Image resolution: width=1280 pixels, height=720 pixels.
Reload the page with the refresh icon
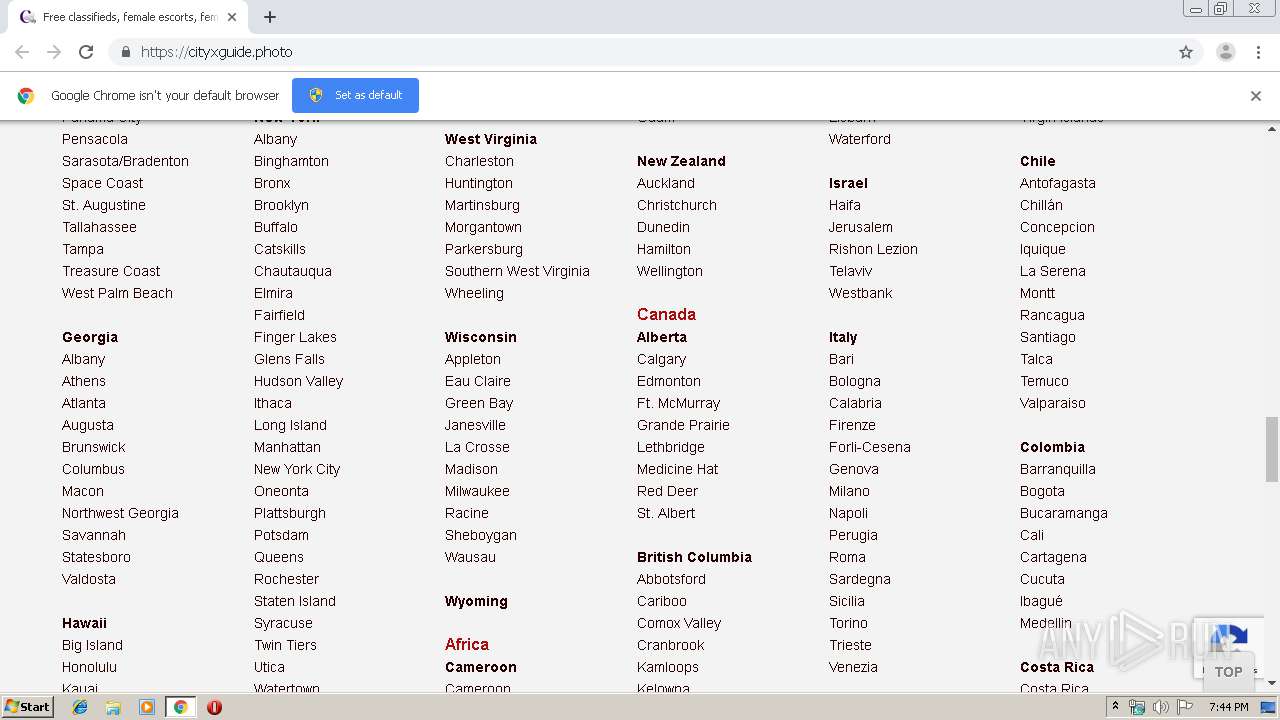pyautogui.click(x=86, y=52)
